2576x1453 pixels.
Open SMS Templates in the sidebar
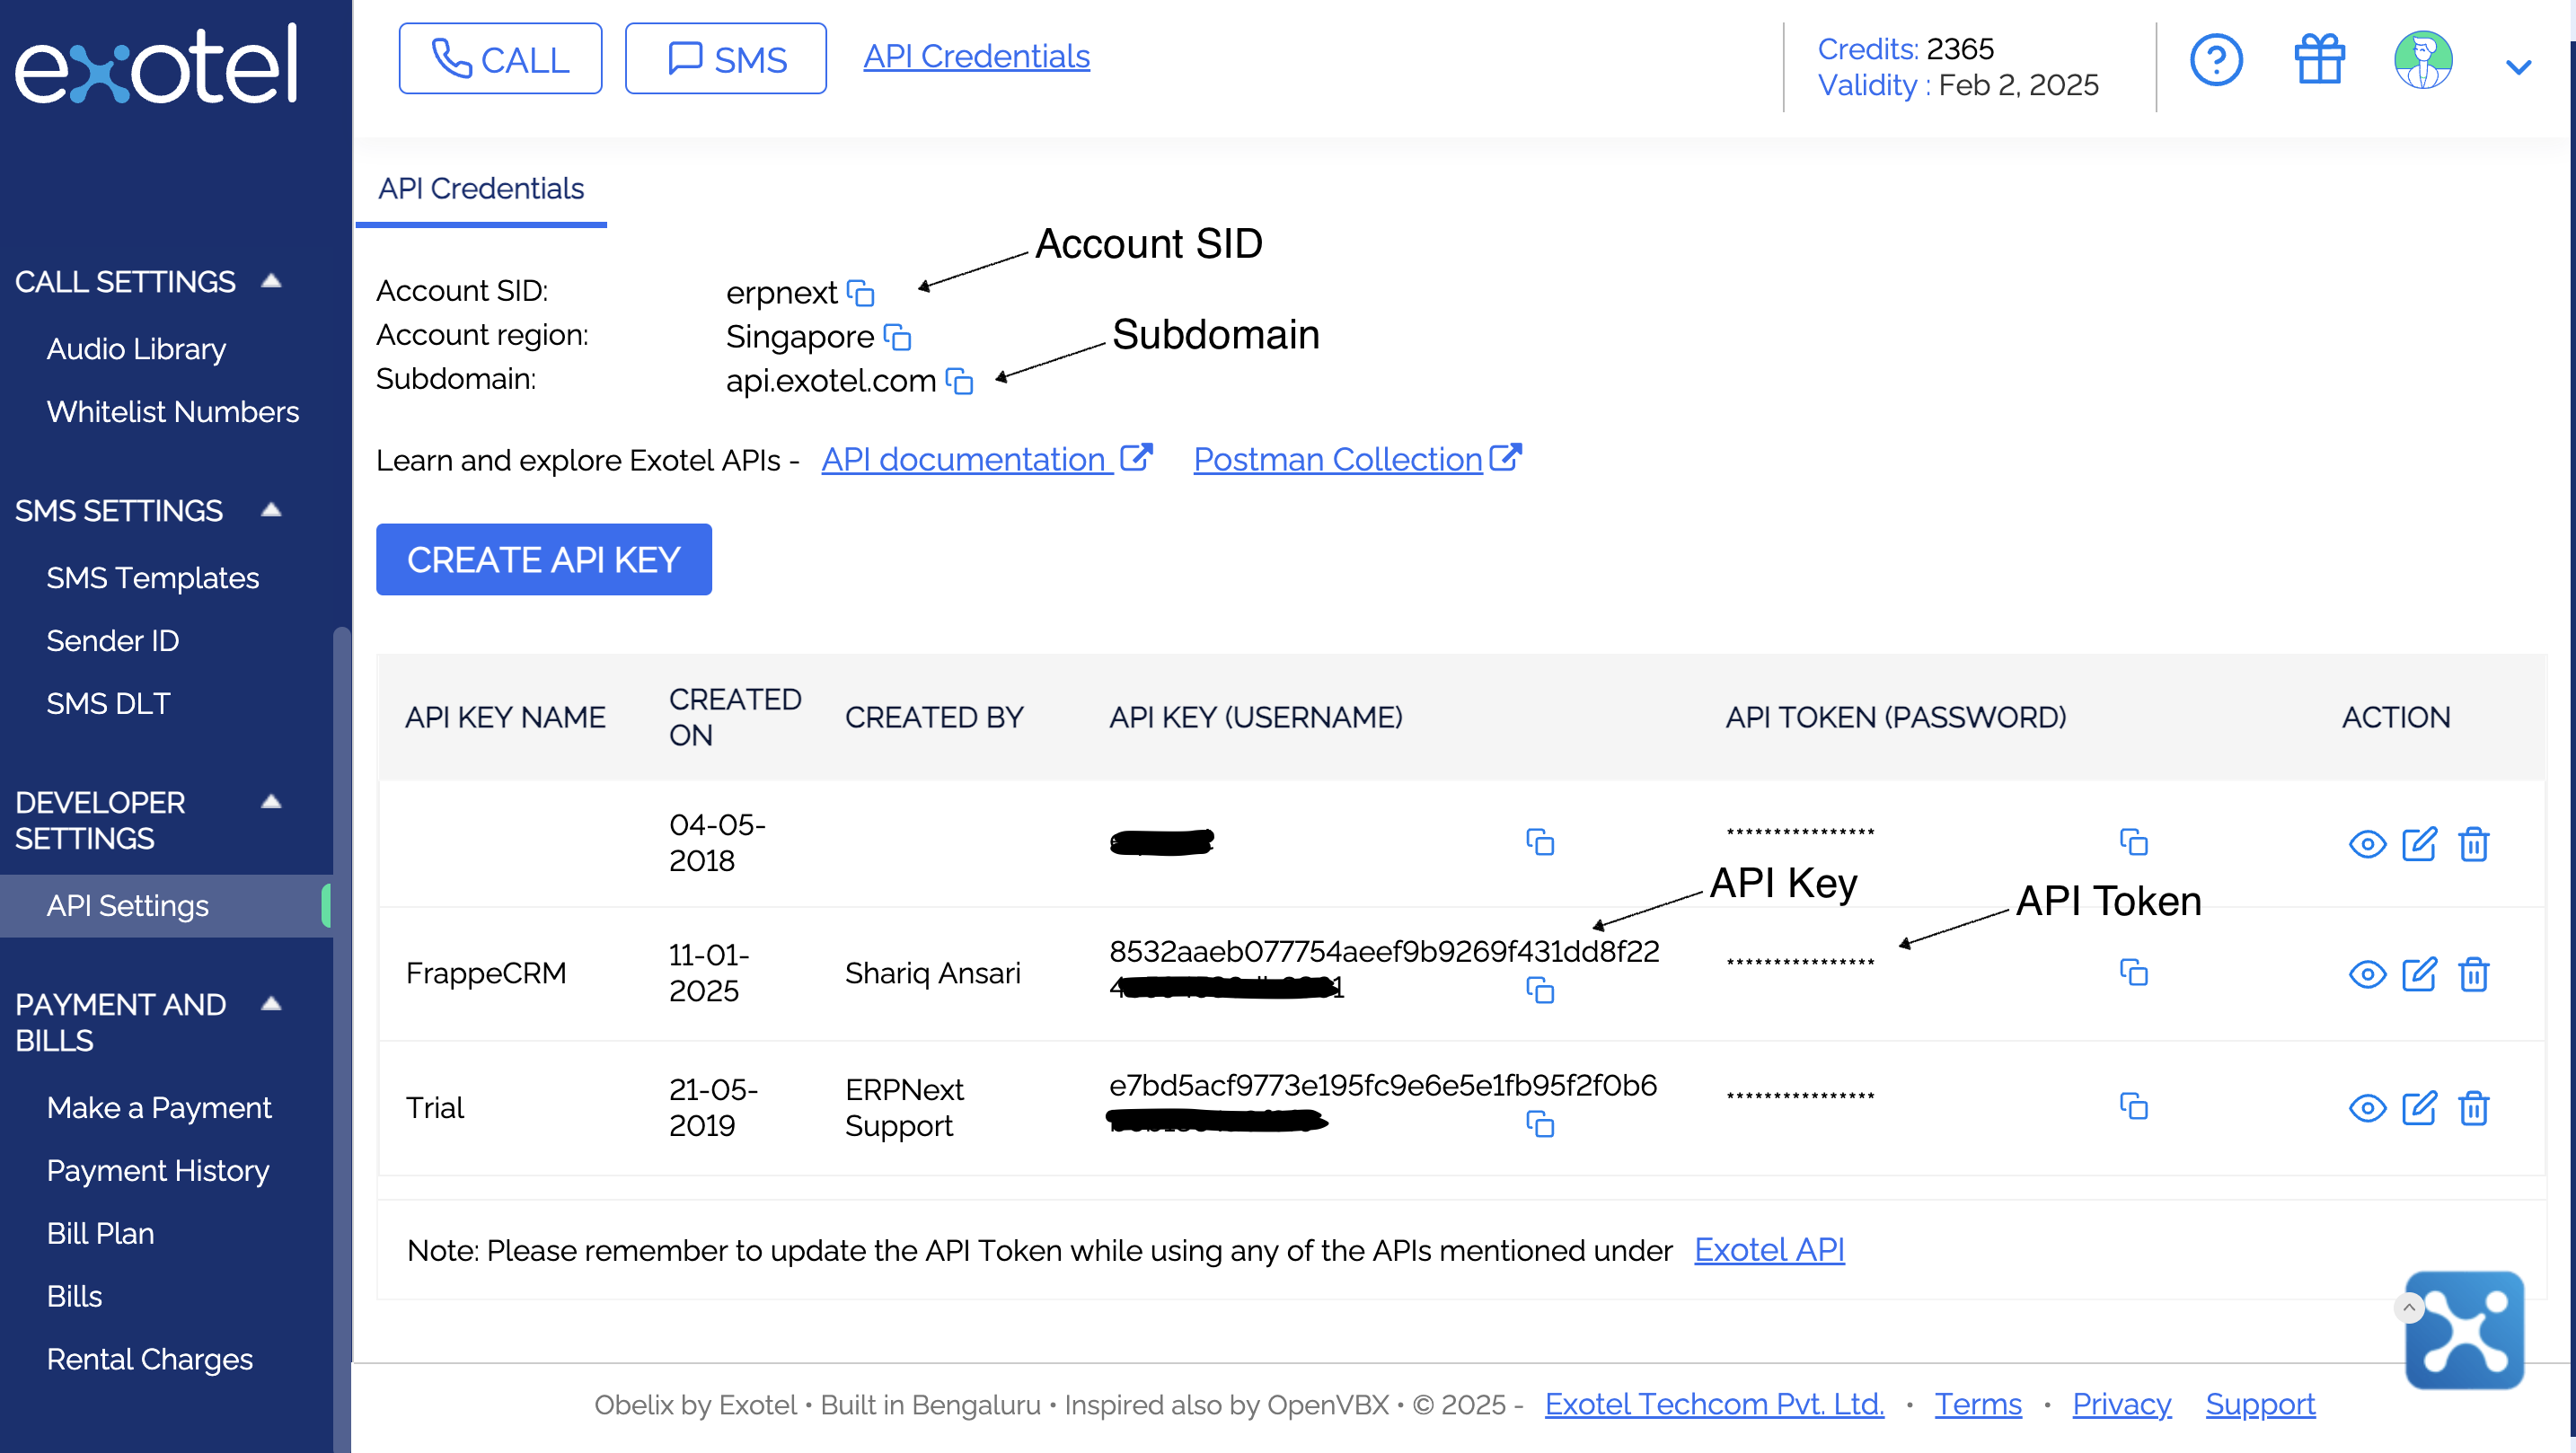pos(152,577)
